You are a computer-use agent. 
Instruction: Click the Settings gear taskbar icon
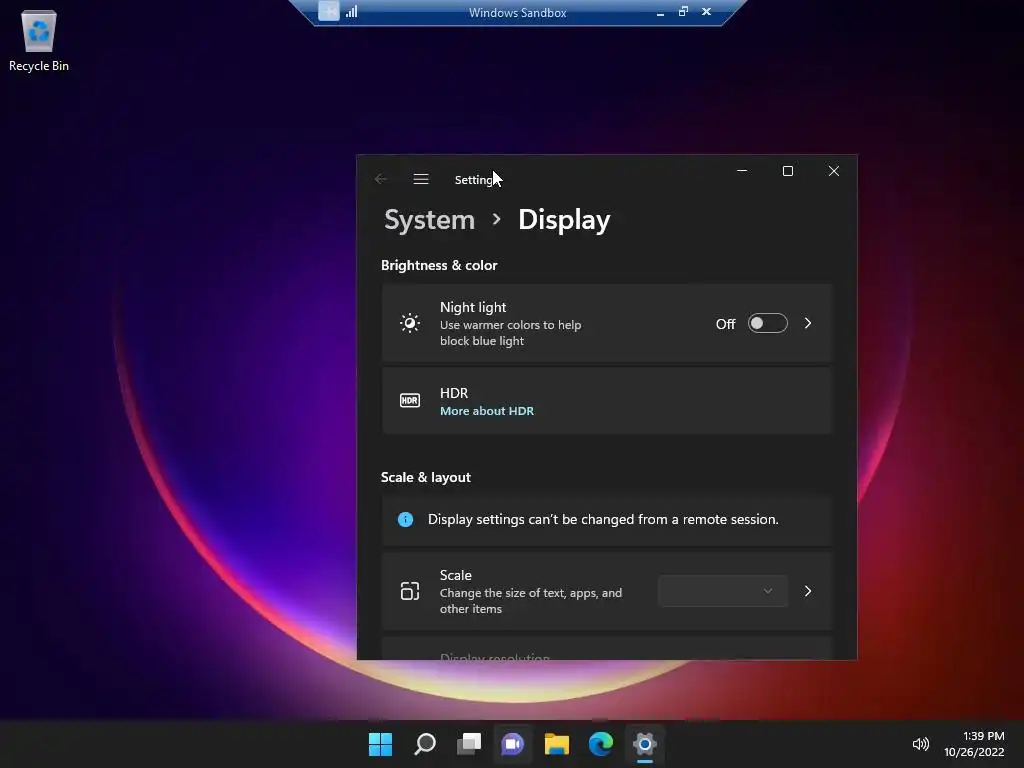pyautogui.click(x=645, y=744)
